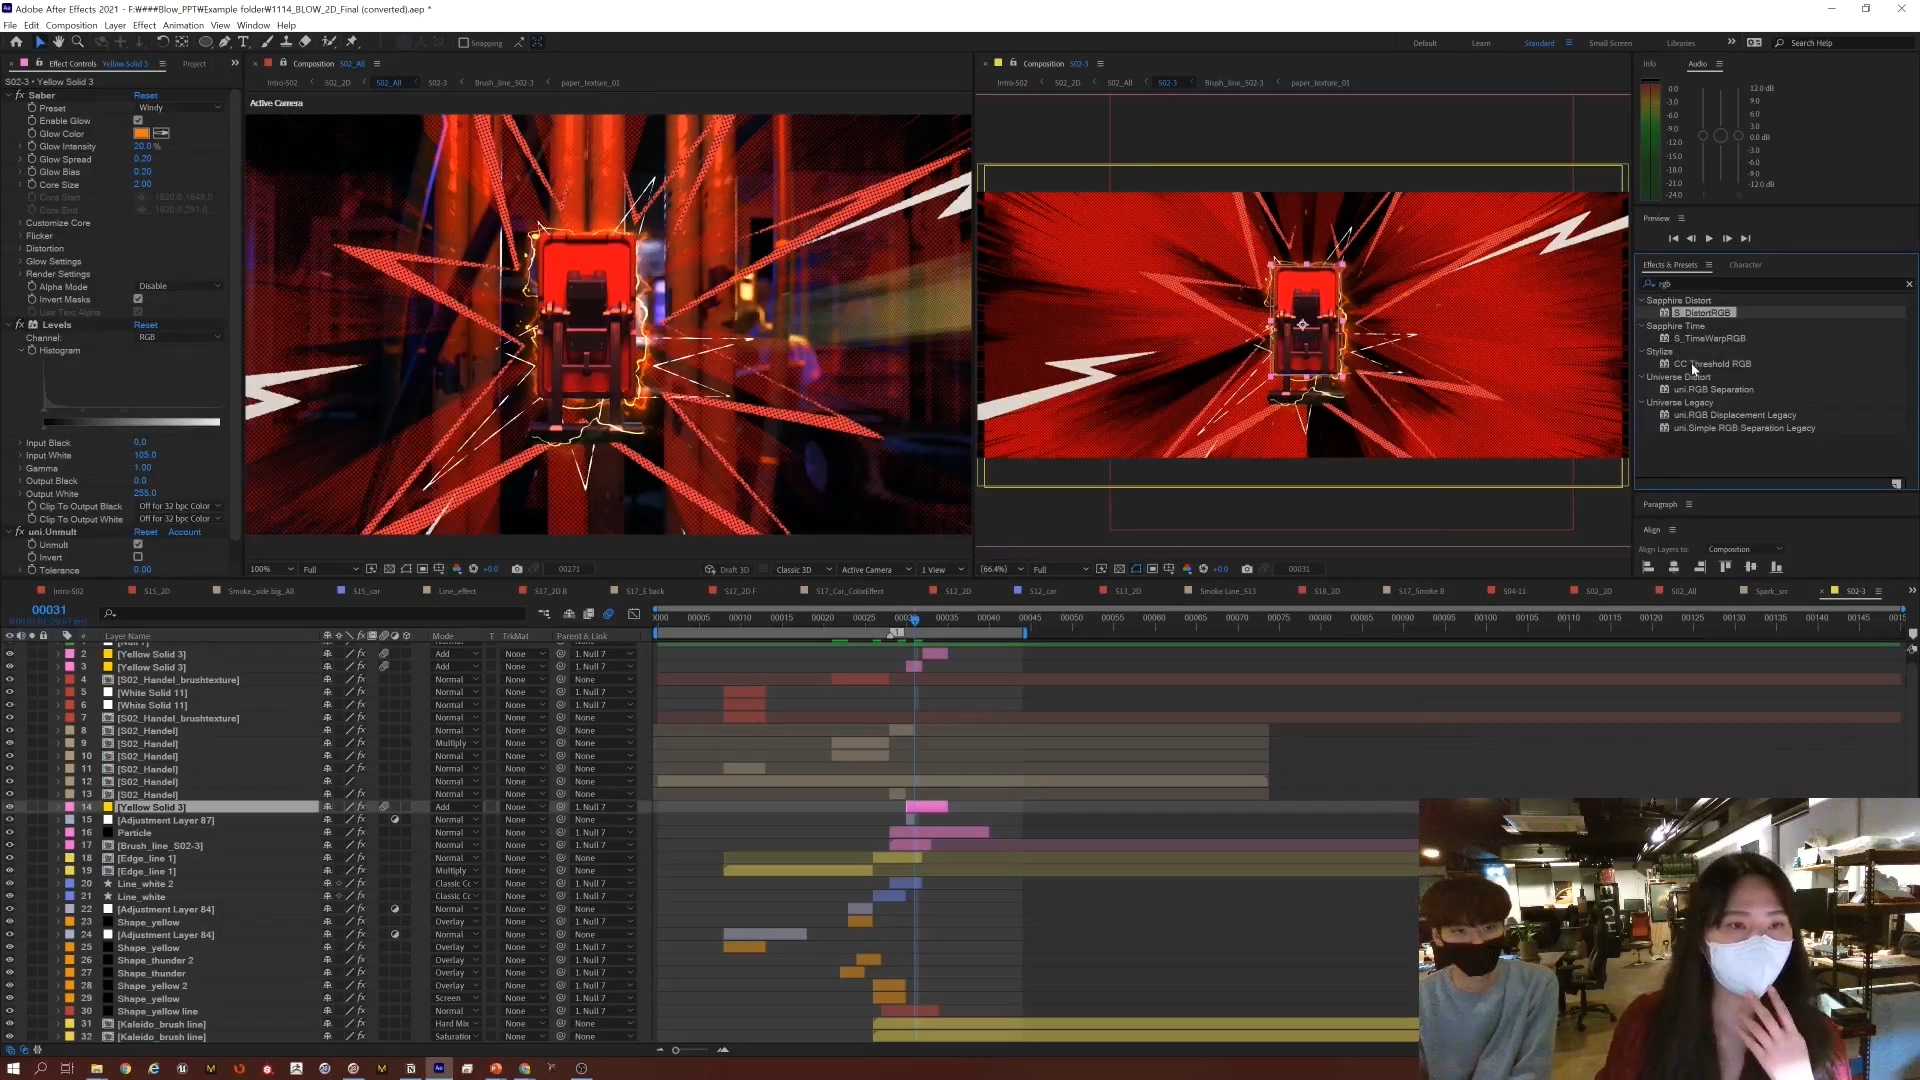Toggle Invert Masks checkbox
This screenshot has height=1080, width=1920.
coord(138,299)
